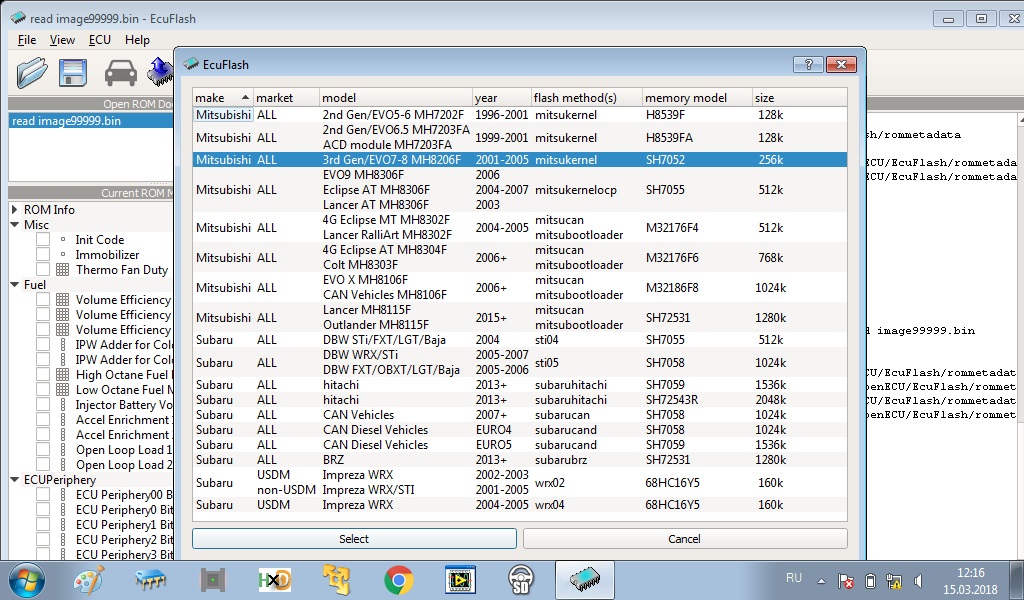Open the ECU menu
1024x600 pixels.
coord(100,40)
